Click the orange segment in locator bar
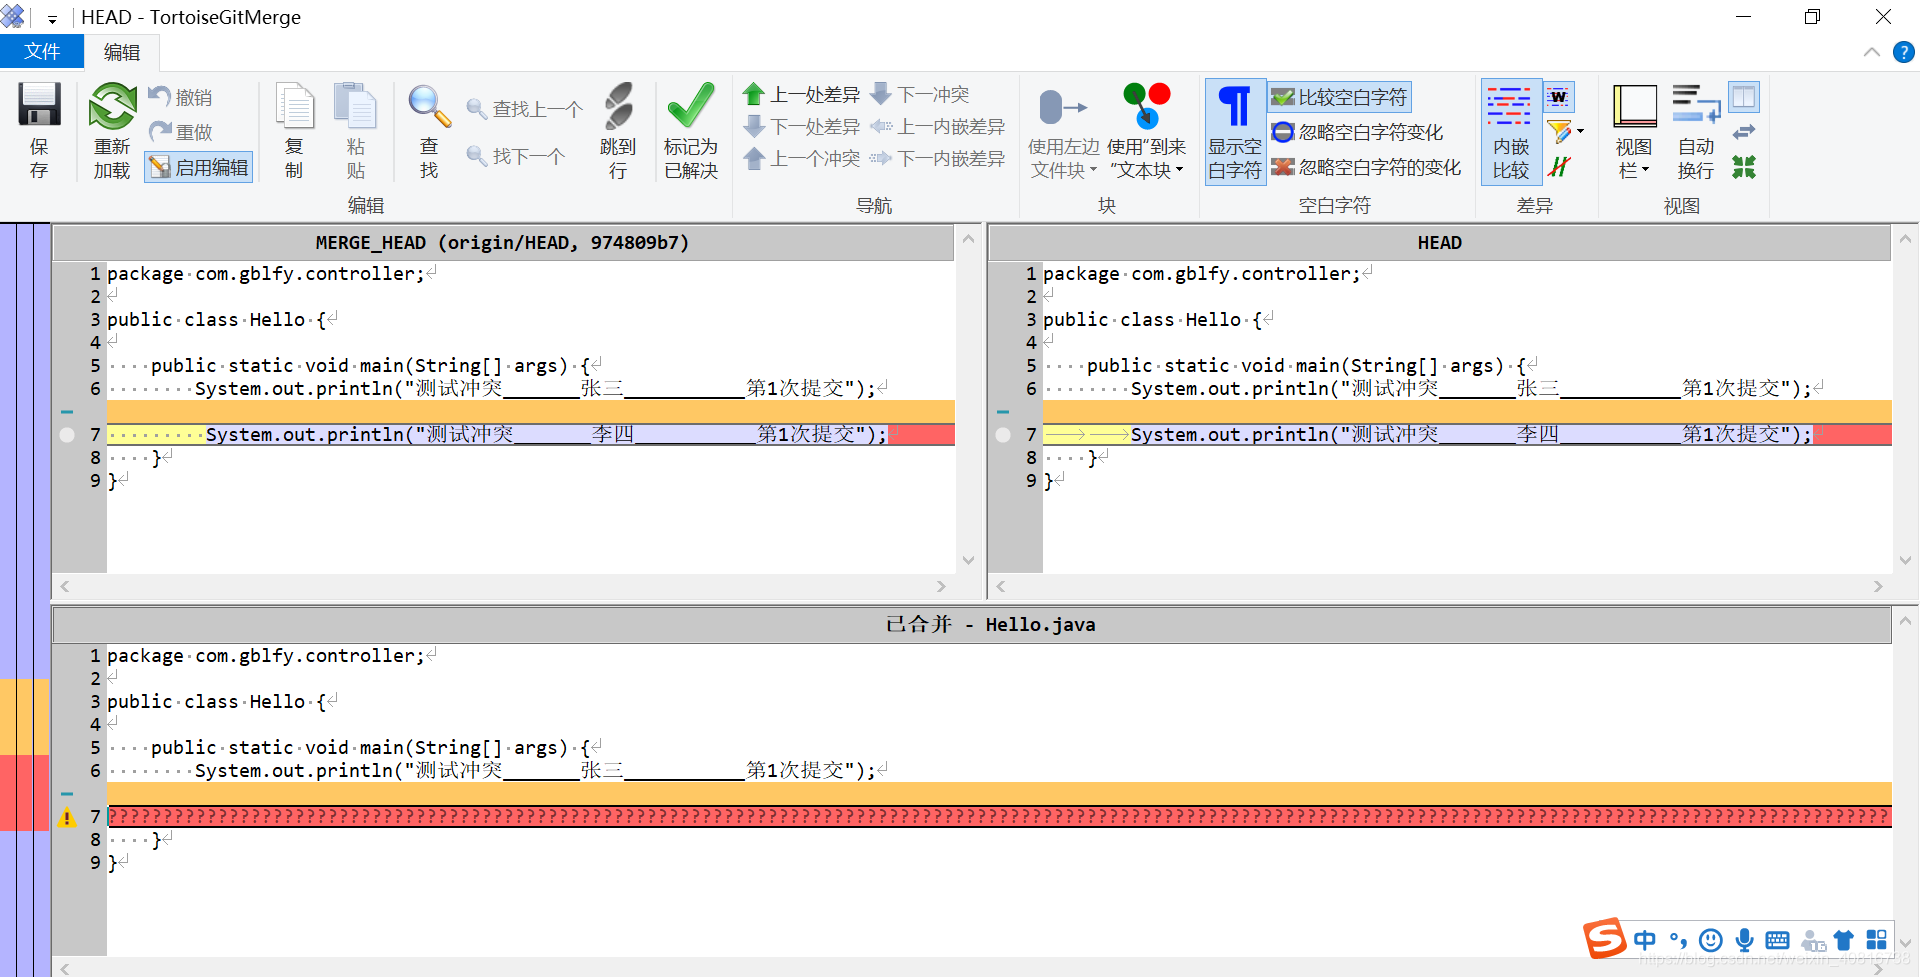The width and height of the screenshot is (1920, 977). pos(25,717)
